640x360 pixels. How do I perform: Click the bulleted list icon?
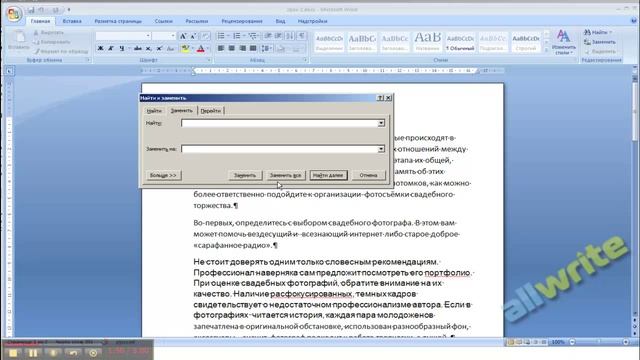pyautogui.click(x=221, y=36)
